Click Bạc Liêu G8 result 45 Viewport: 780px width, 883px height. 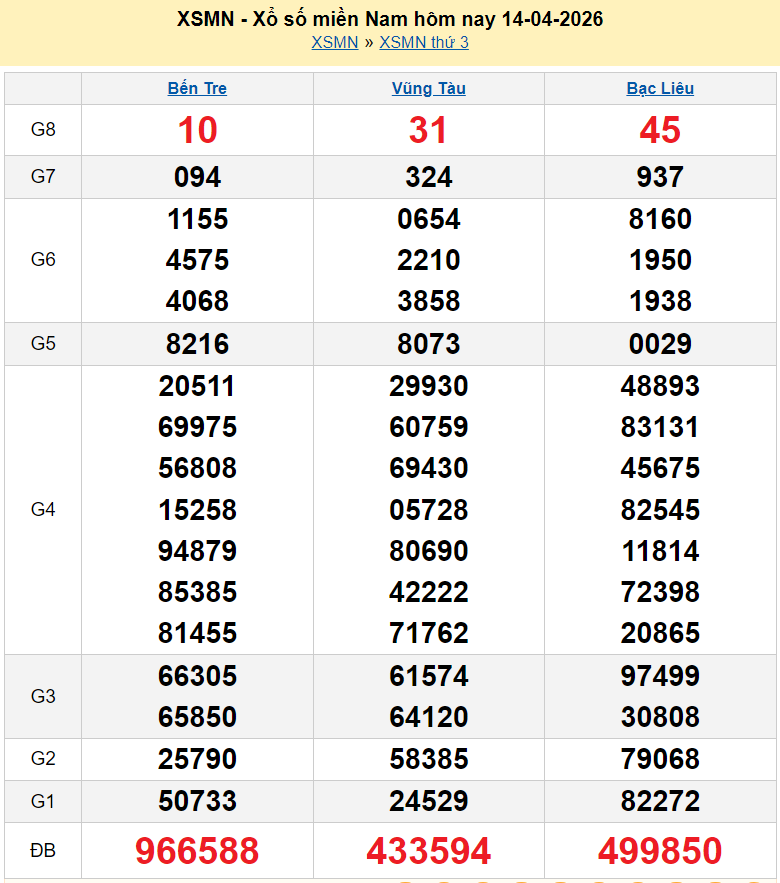point(660,130)
